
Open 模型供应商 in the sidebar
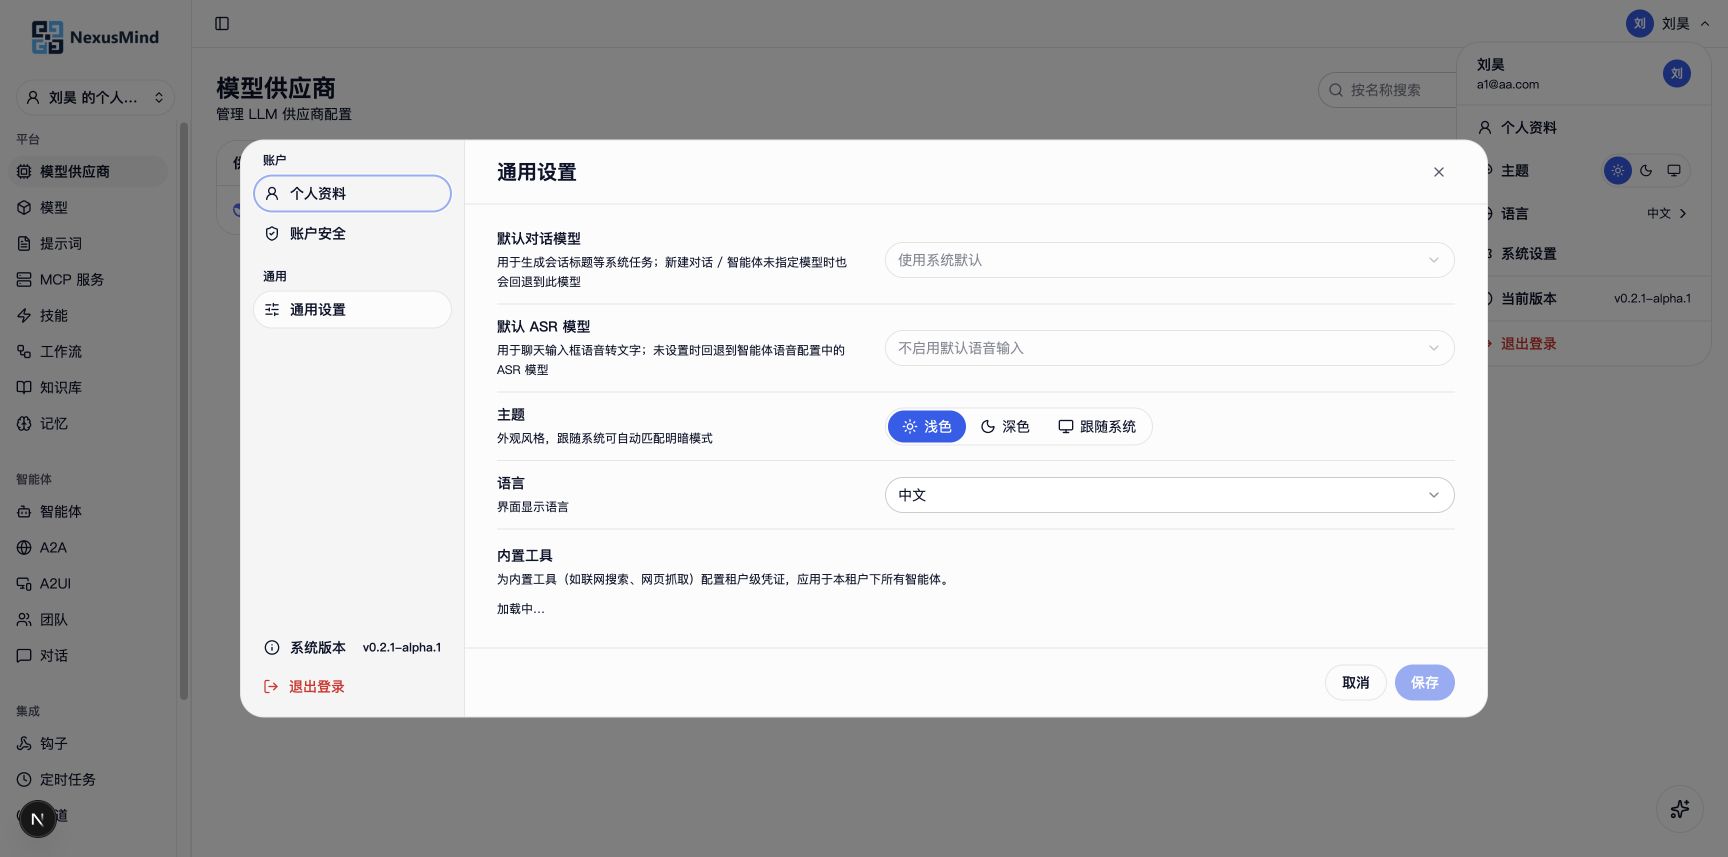88,171
